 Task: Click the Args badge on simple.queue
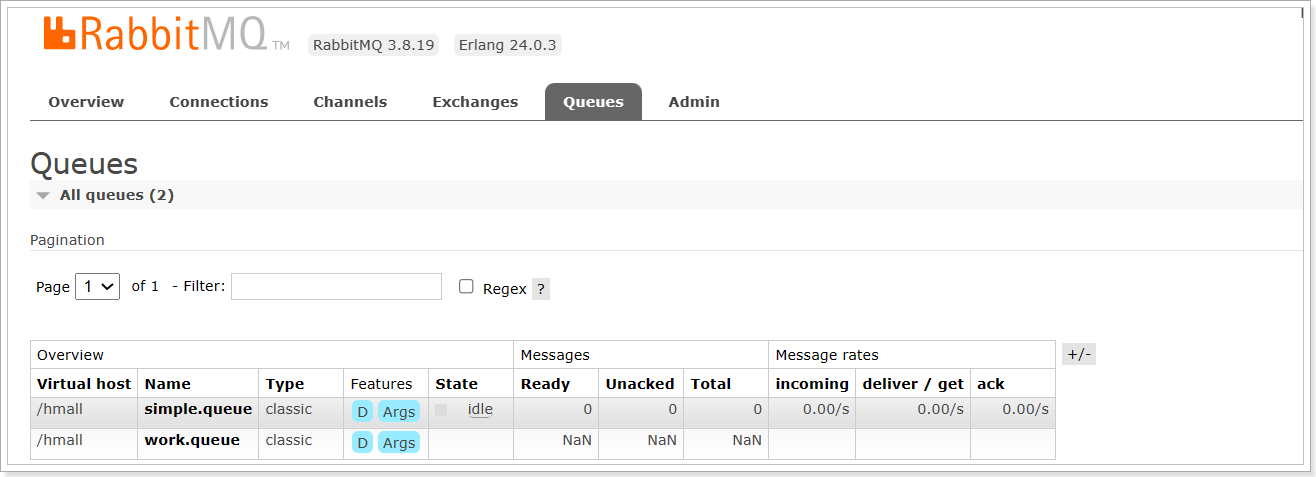(399, 411)
